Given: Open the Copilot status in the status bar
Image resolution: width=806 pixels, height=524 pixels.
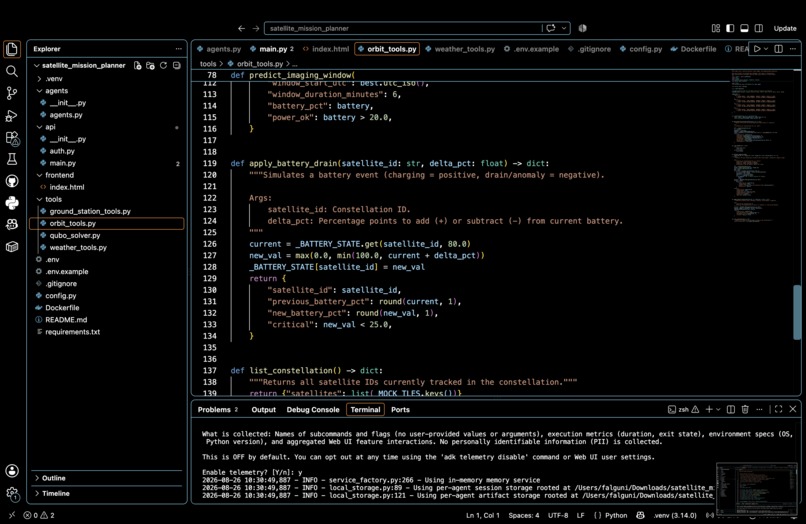Looking at the screenshot, I should click(640, 515).
